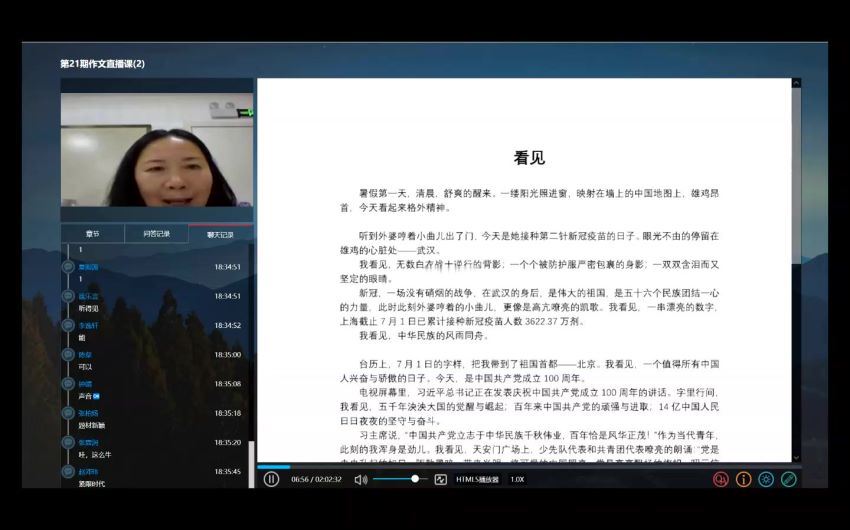
Task: Click chat message text 听得见
Action: click(x=88, y=308)
